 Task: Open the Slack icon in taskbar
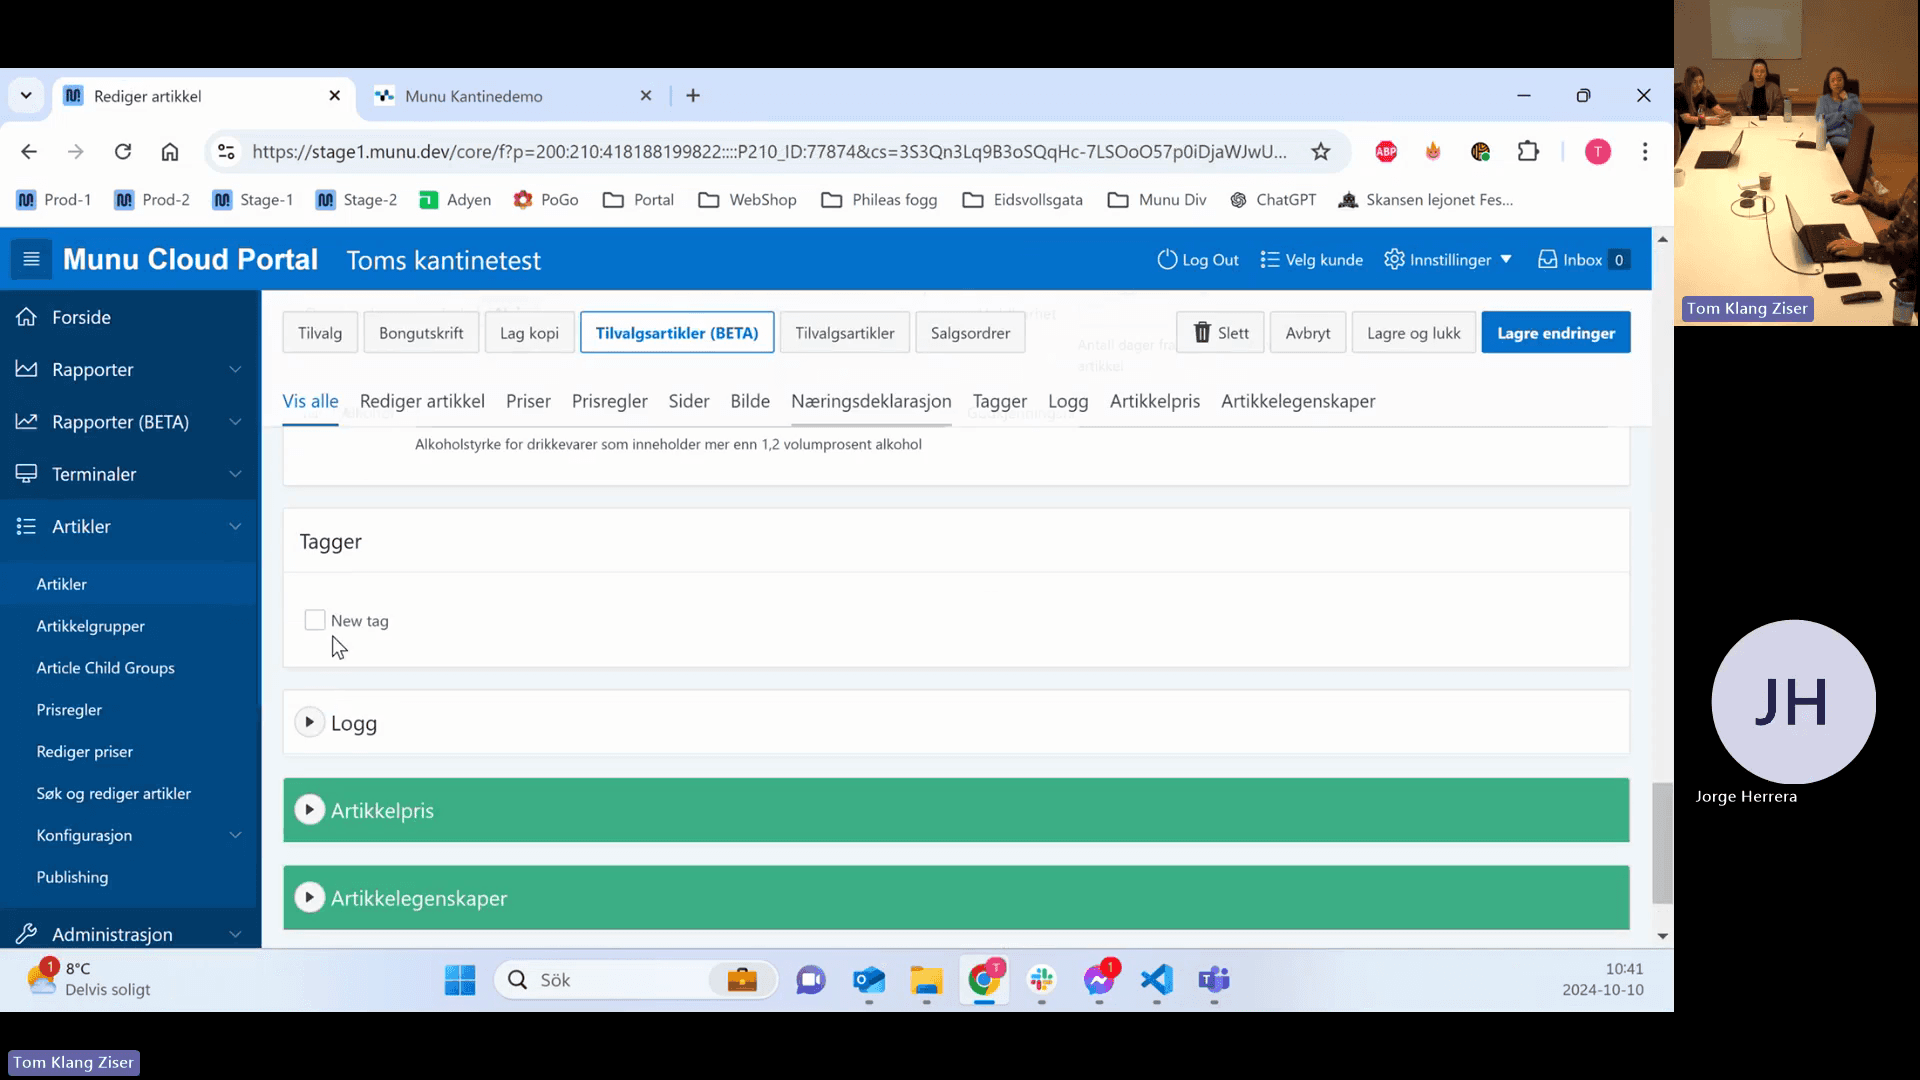click(x=1042, y=980)
